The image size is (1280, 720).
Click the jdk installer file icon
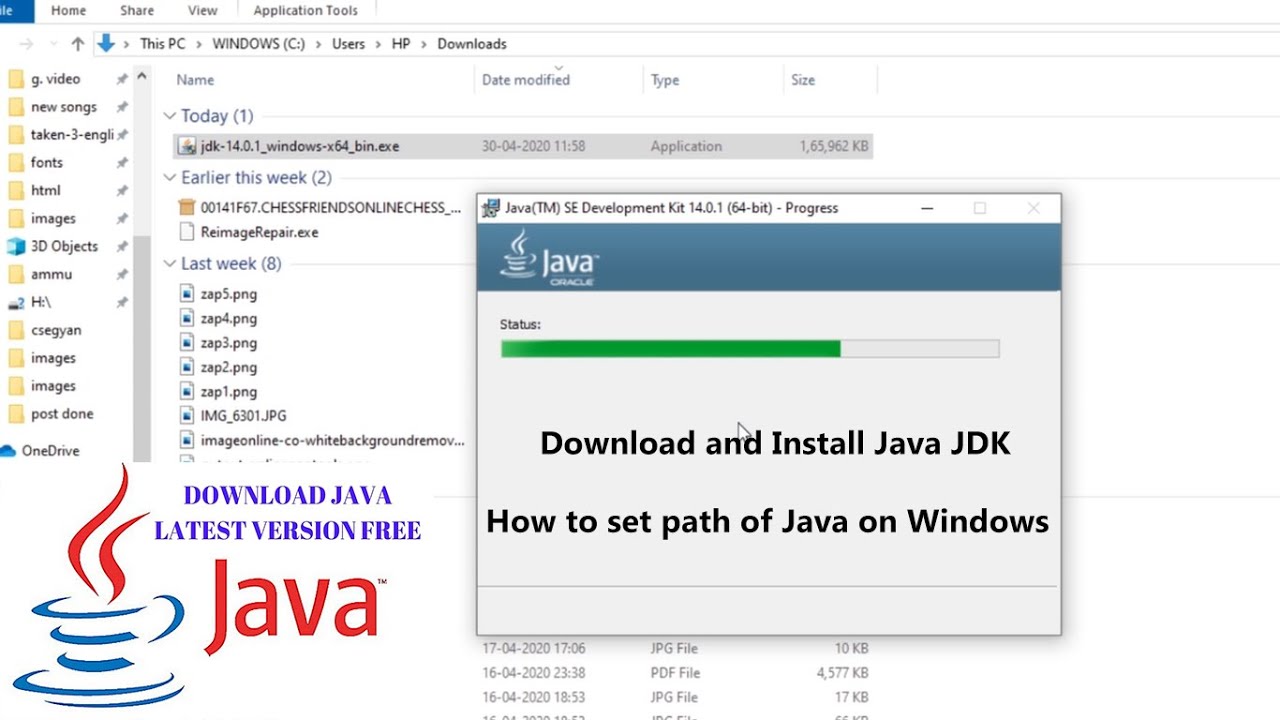click(x=186, y=146)
